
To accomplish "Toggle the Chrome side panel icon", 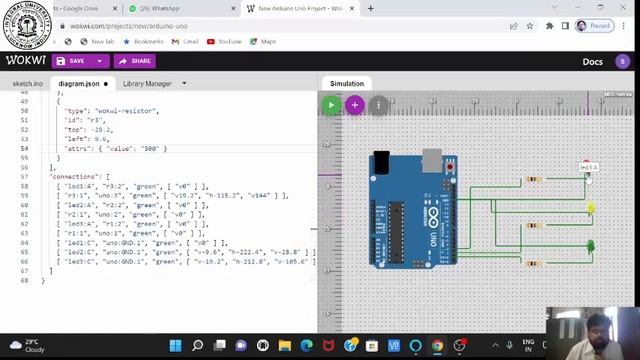I will pyautogui.click(x=565, y=26).
